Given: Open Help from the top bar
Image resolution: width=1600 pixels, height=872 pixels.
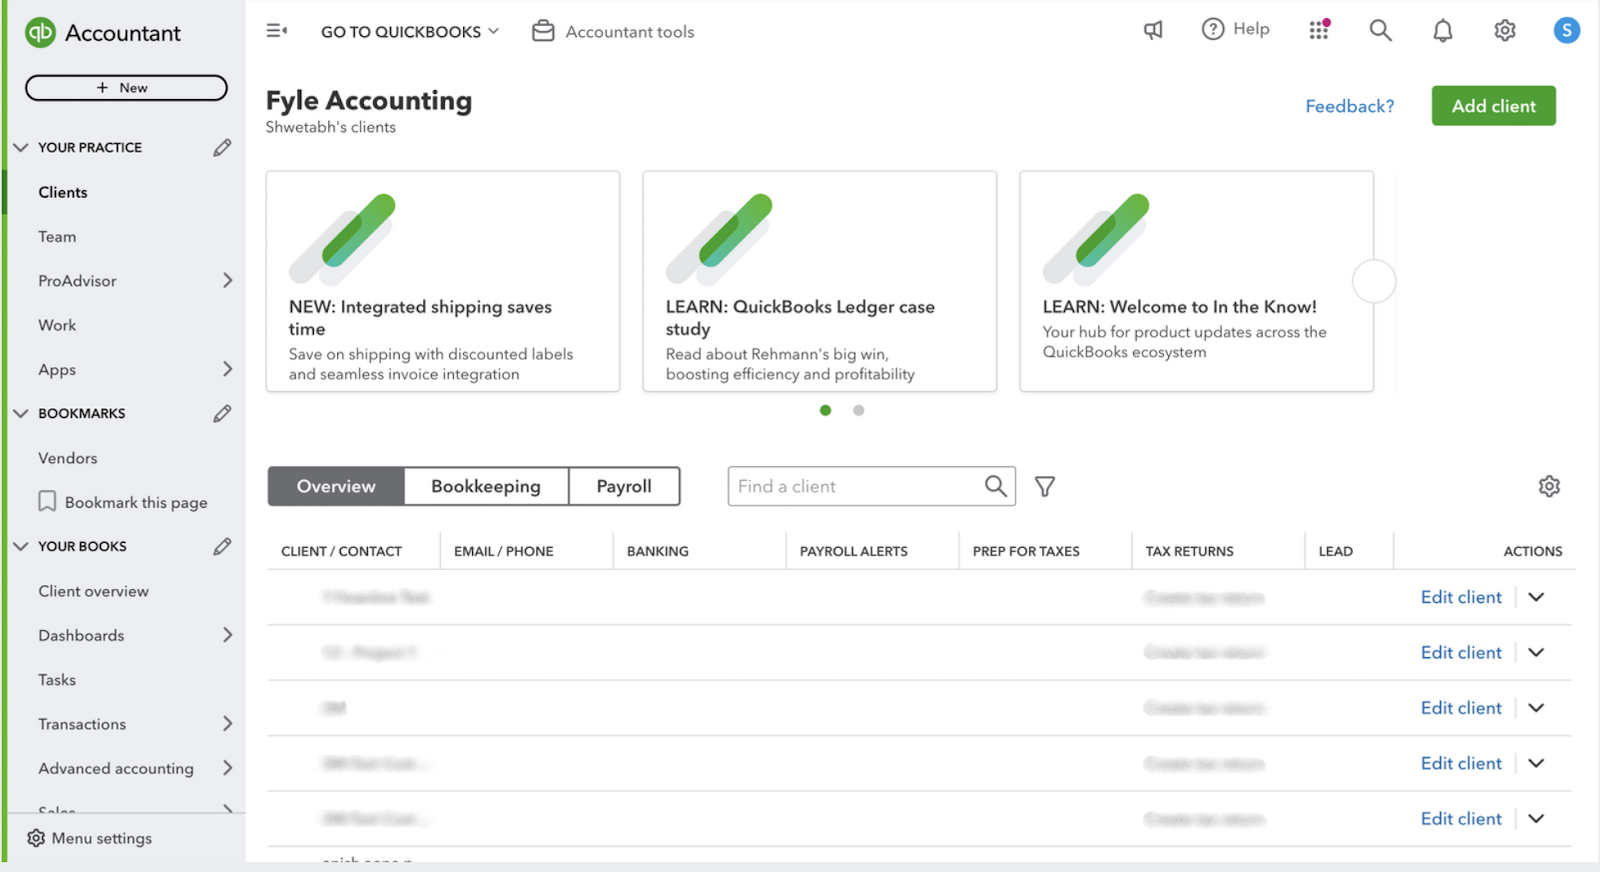Looking at the screenshot, I should point(1235,29).
